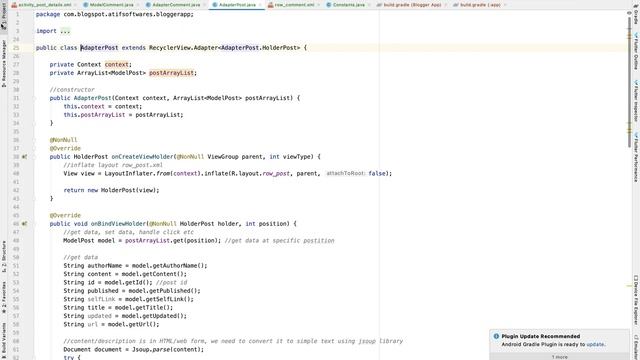This screenshot has height=360, width=640.
Task: Switch to the ModelComment.java tab
Action: click(x=111, y=5)
